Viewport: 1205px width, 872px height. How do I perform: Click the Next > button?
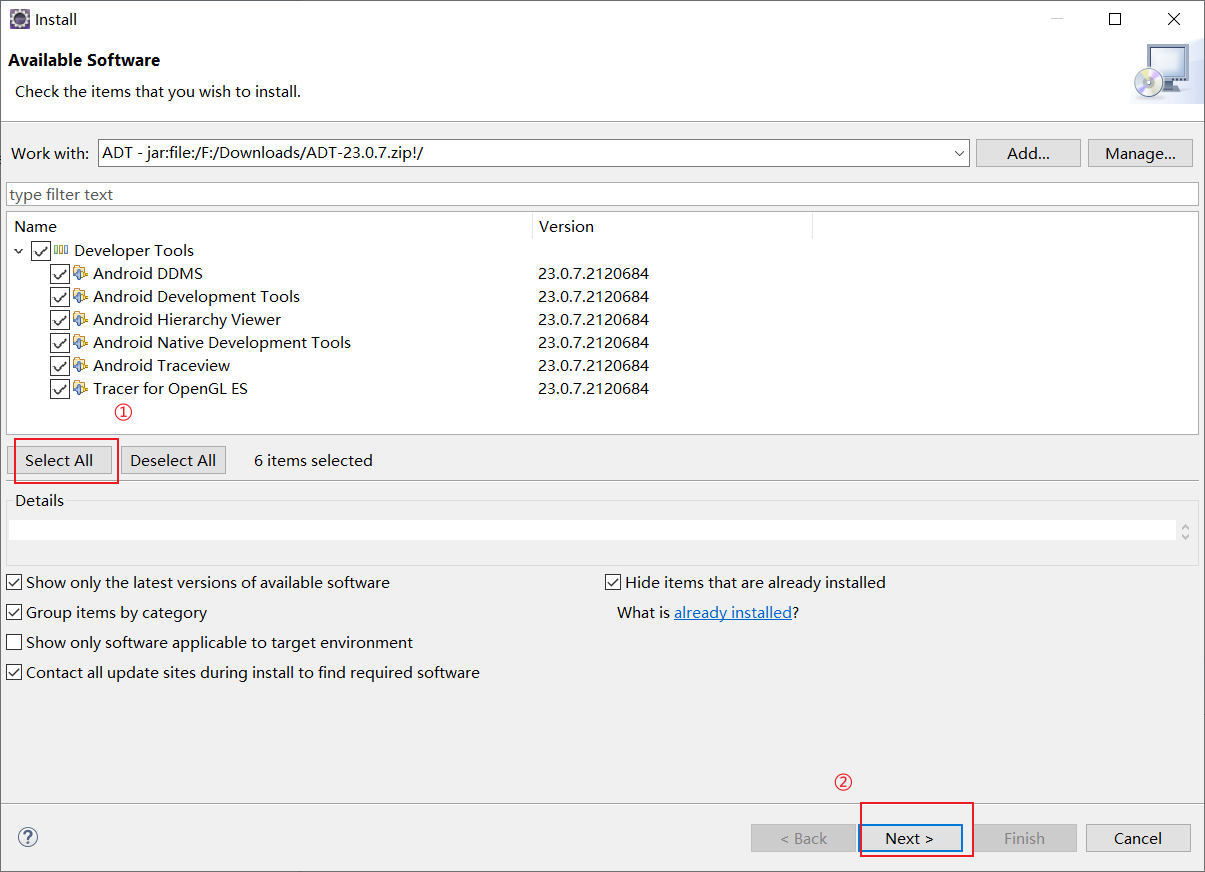(910, 838)
